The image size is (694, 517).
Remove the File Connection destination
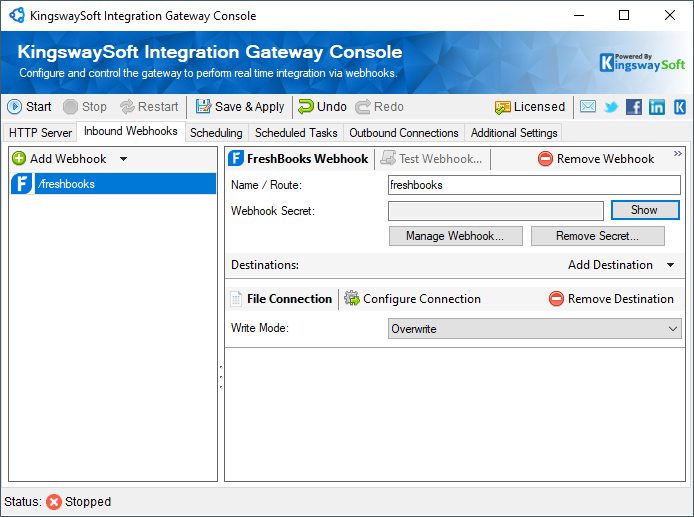[611, 299]
